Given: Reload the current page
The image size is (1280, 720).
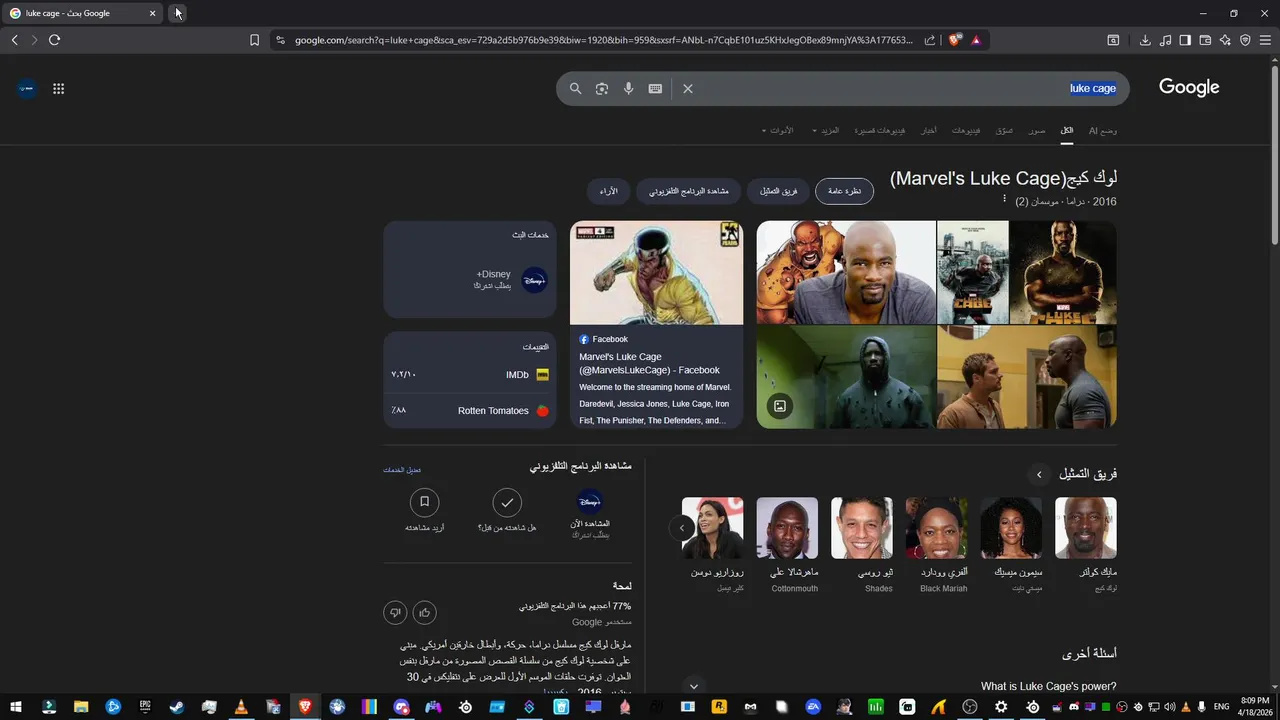Looking at the screenshot, I should 54,40.
